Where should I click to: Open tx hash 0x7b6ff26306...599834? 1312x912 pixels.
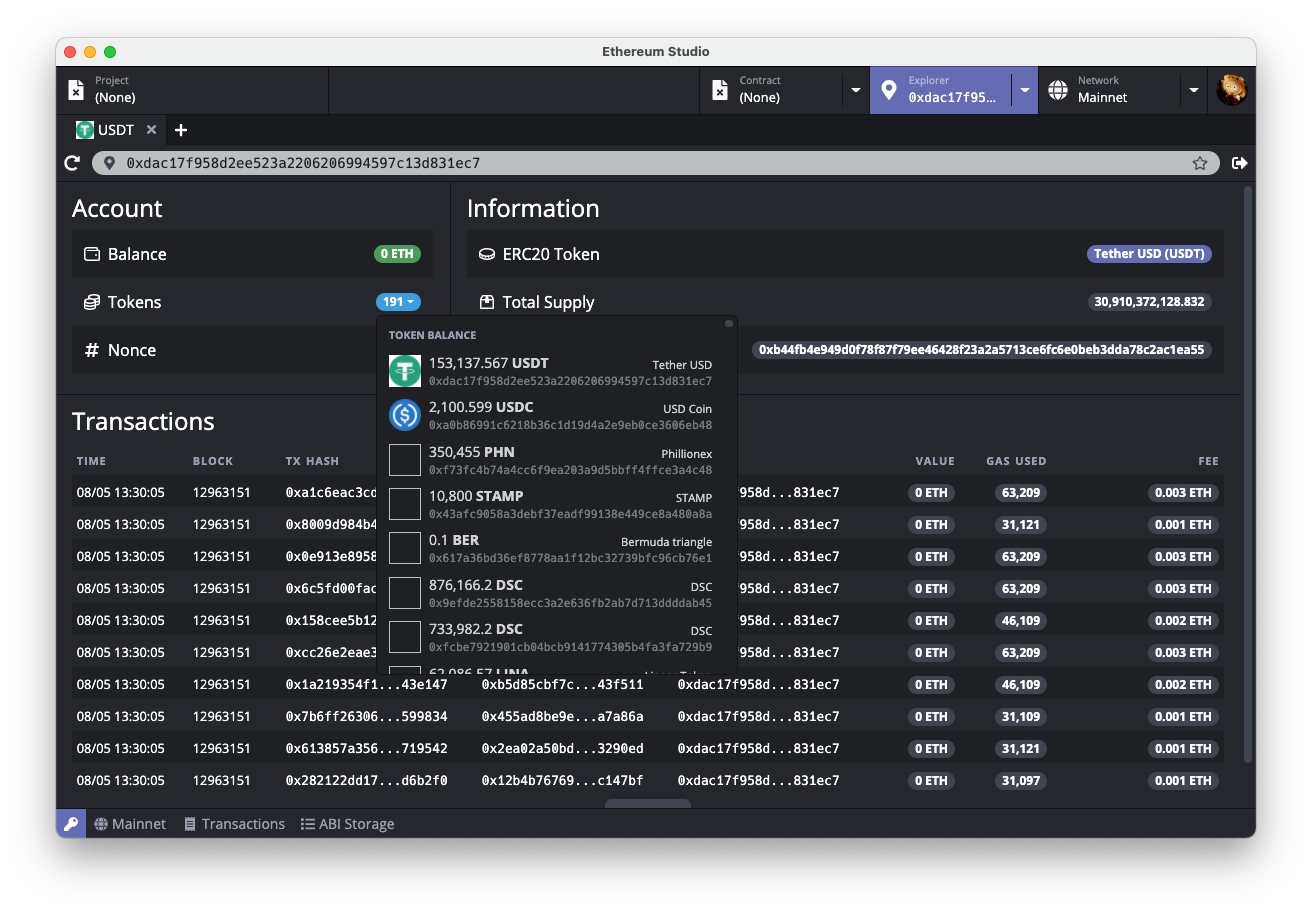coord(366,717)
